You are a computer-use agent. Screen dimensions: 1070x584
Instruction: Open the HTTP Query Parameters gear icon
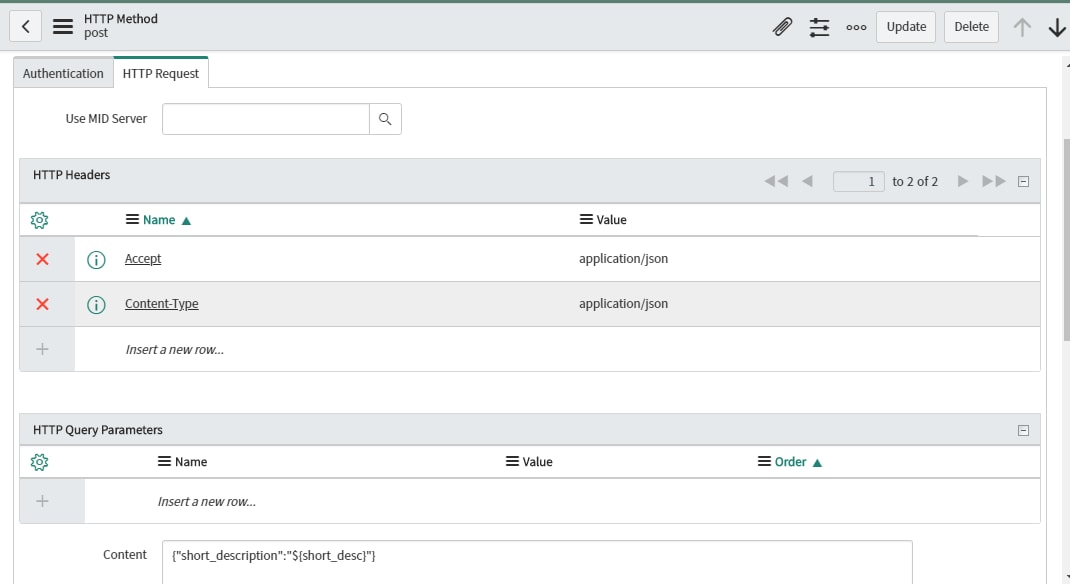(x=41, y=461)
